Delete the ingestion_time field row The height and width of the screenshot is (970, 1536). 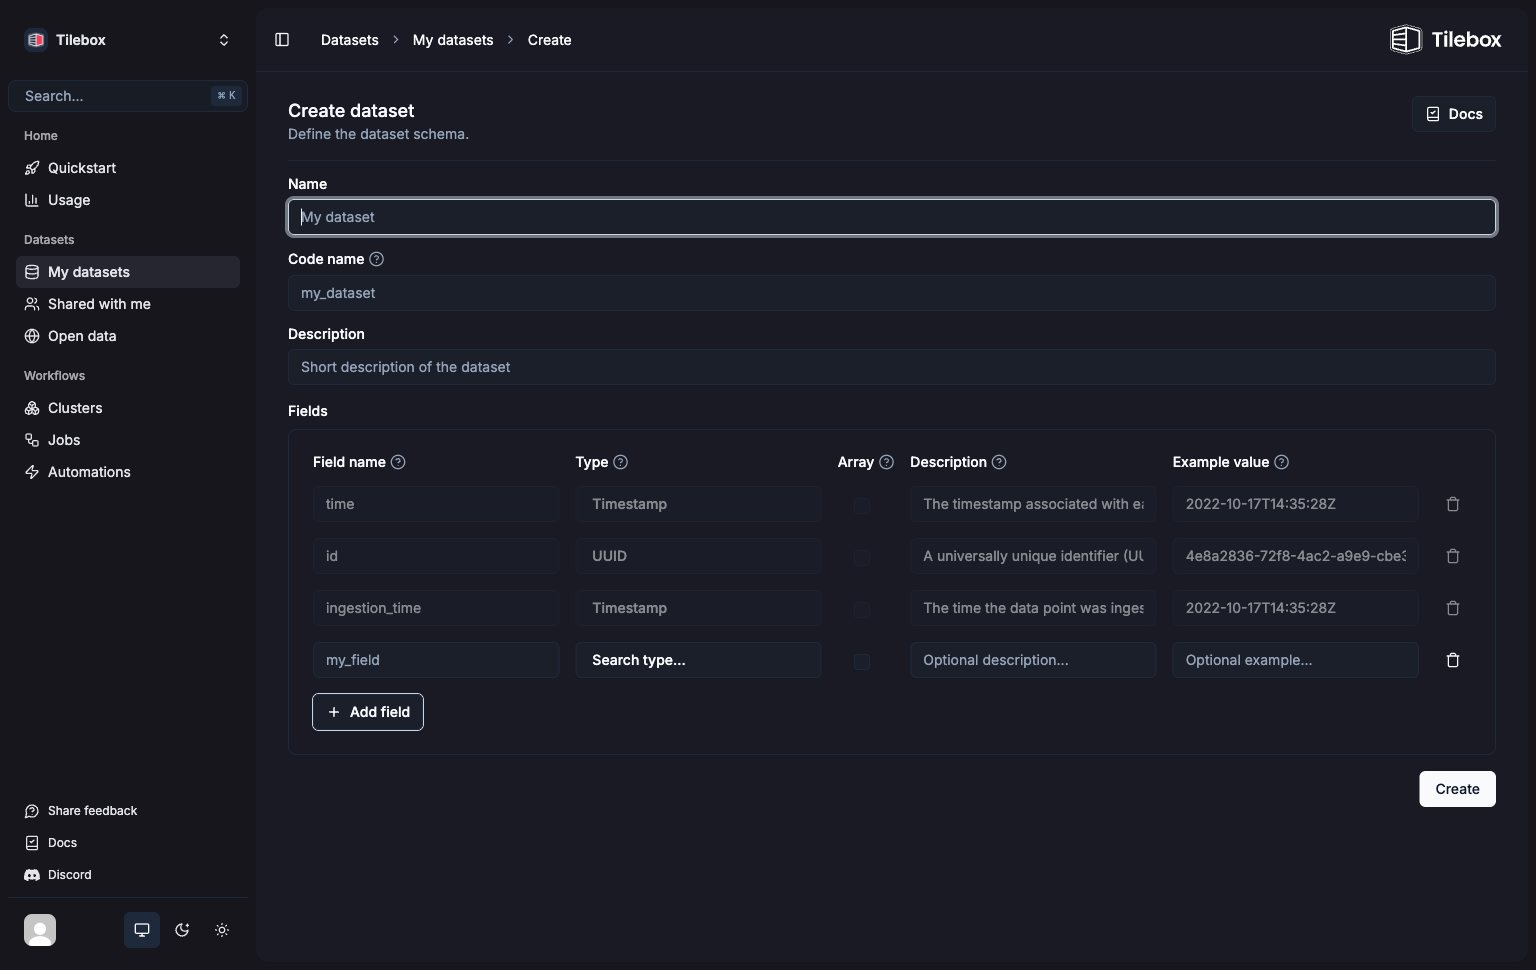click(x=1453, y=608)
